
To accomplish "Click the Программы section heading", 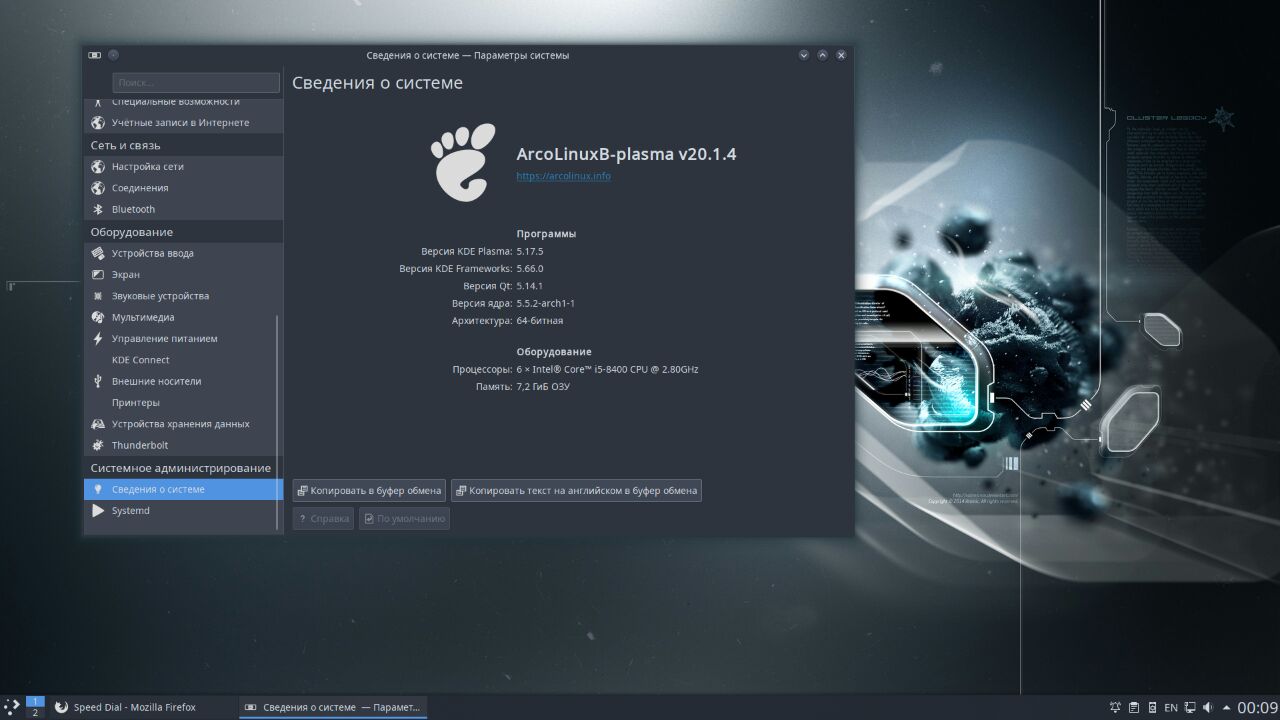I will click(x=546, y=234).
